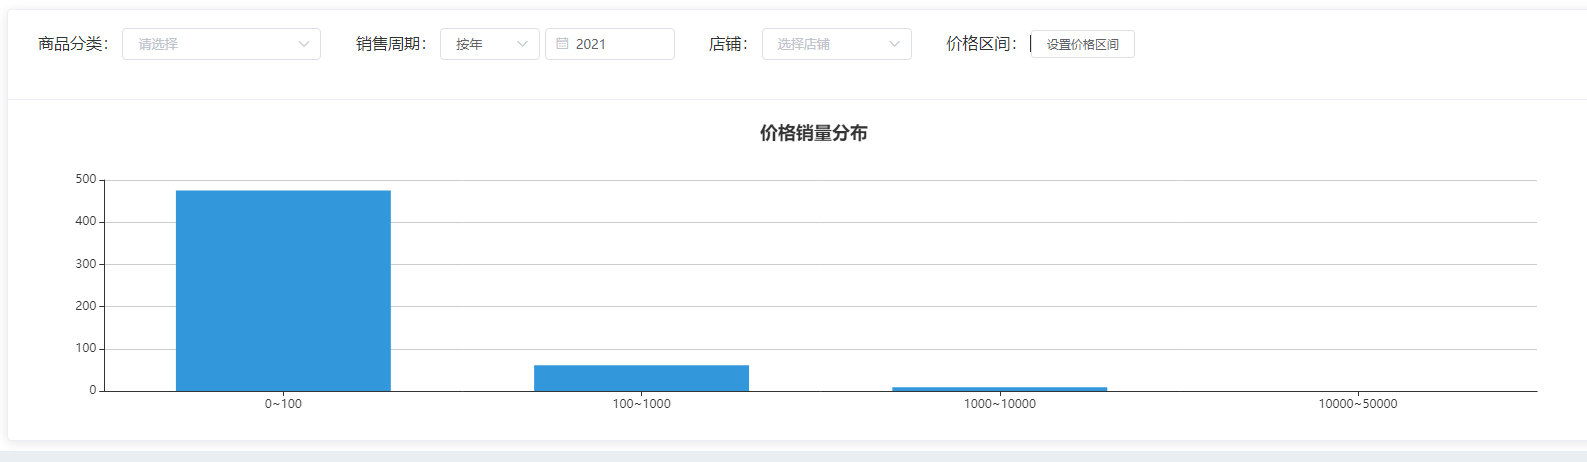Click the 500 y-axis tick label
Screen dimensions: 1587x462
(86, 180)
